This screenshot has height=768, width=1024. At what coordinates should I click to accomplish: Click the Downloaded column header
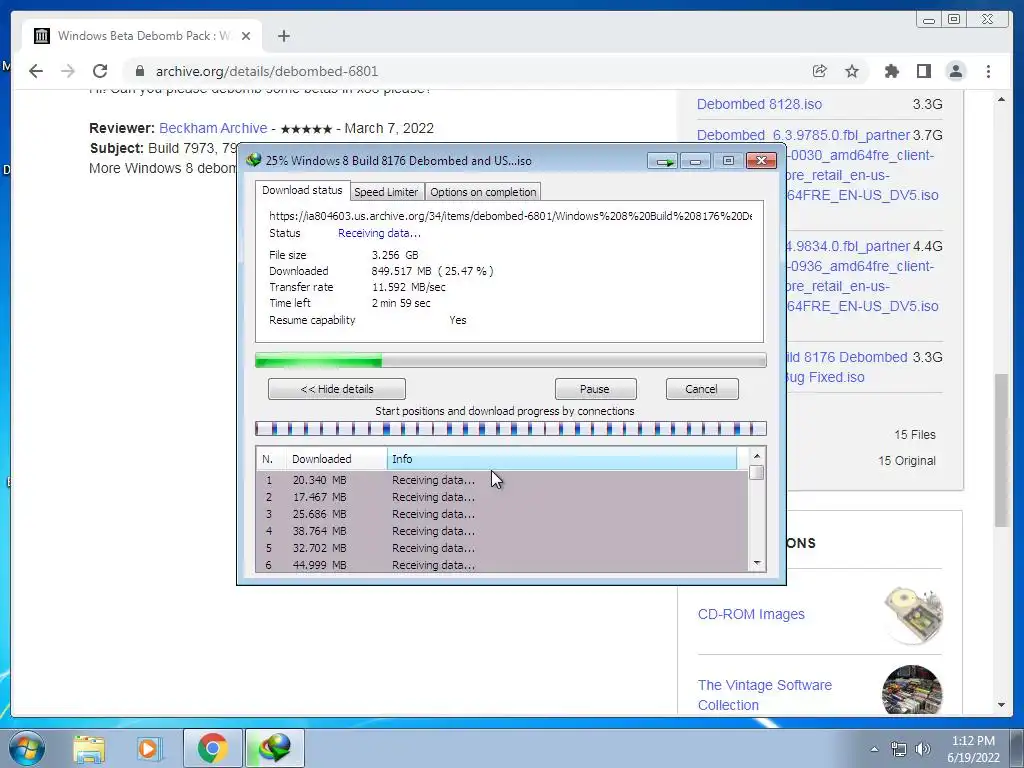(336, 459)
